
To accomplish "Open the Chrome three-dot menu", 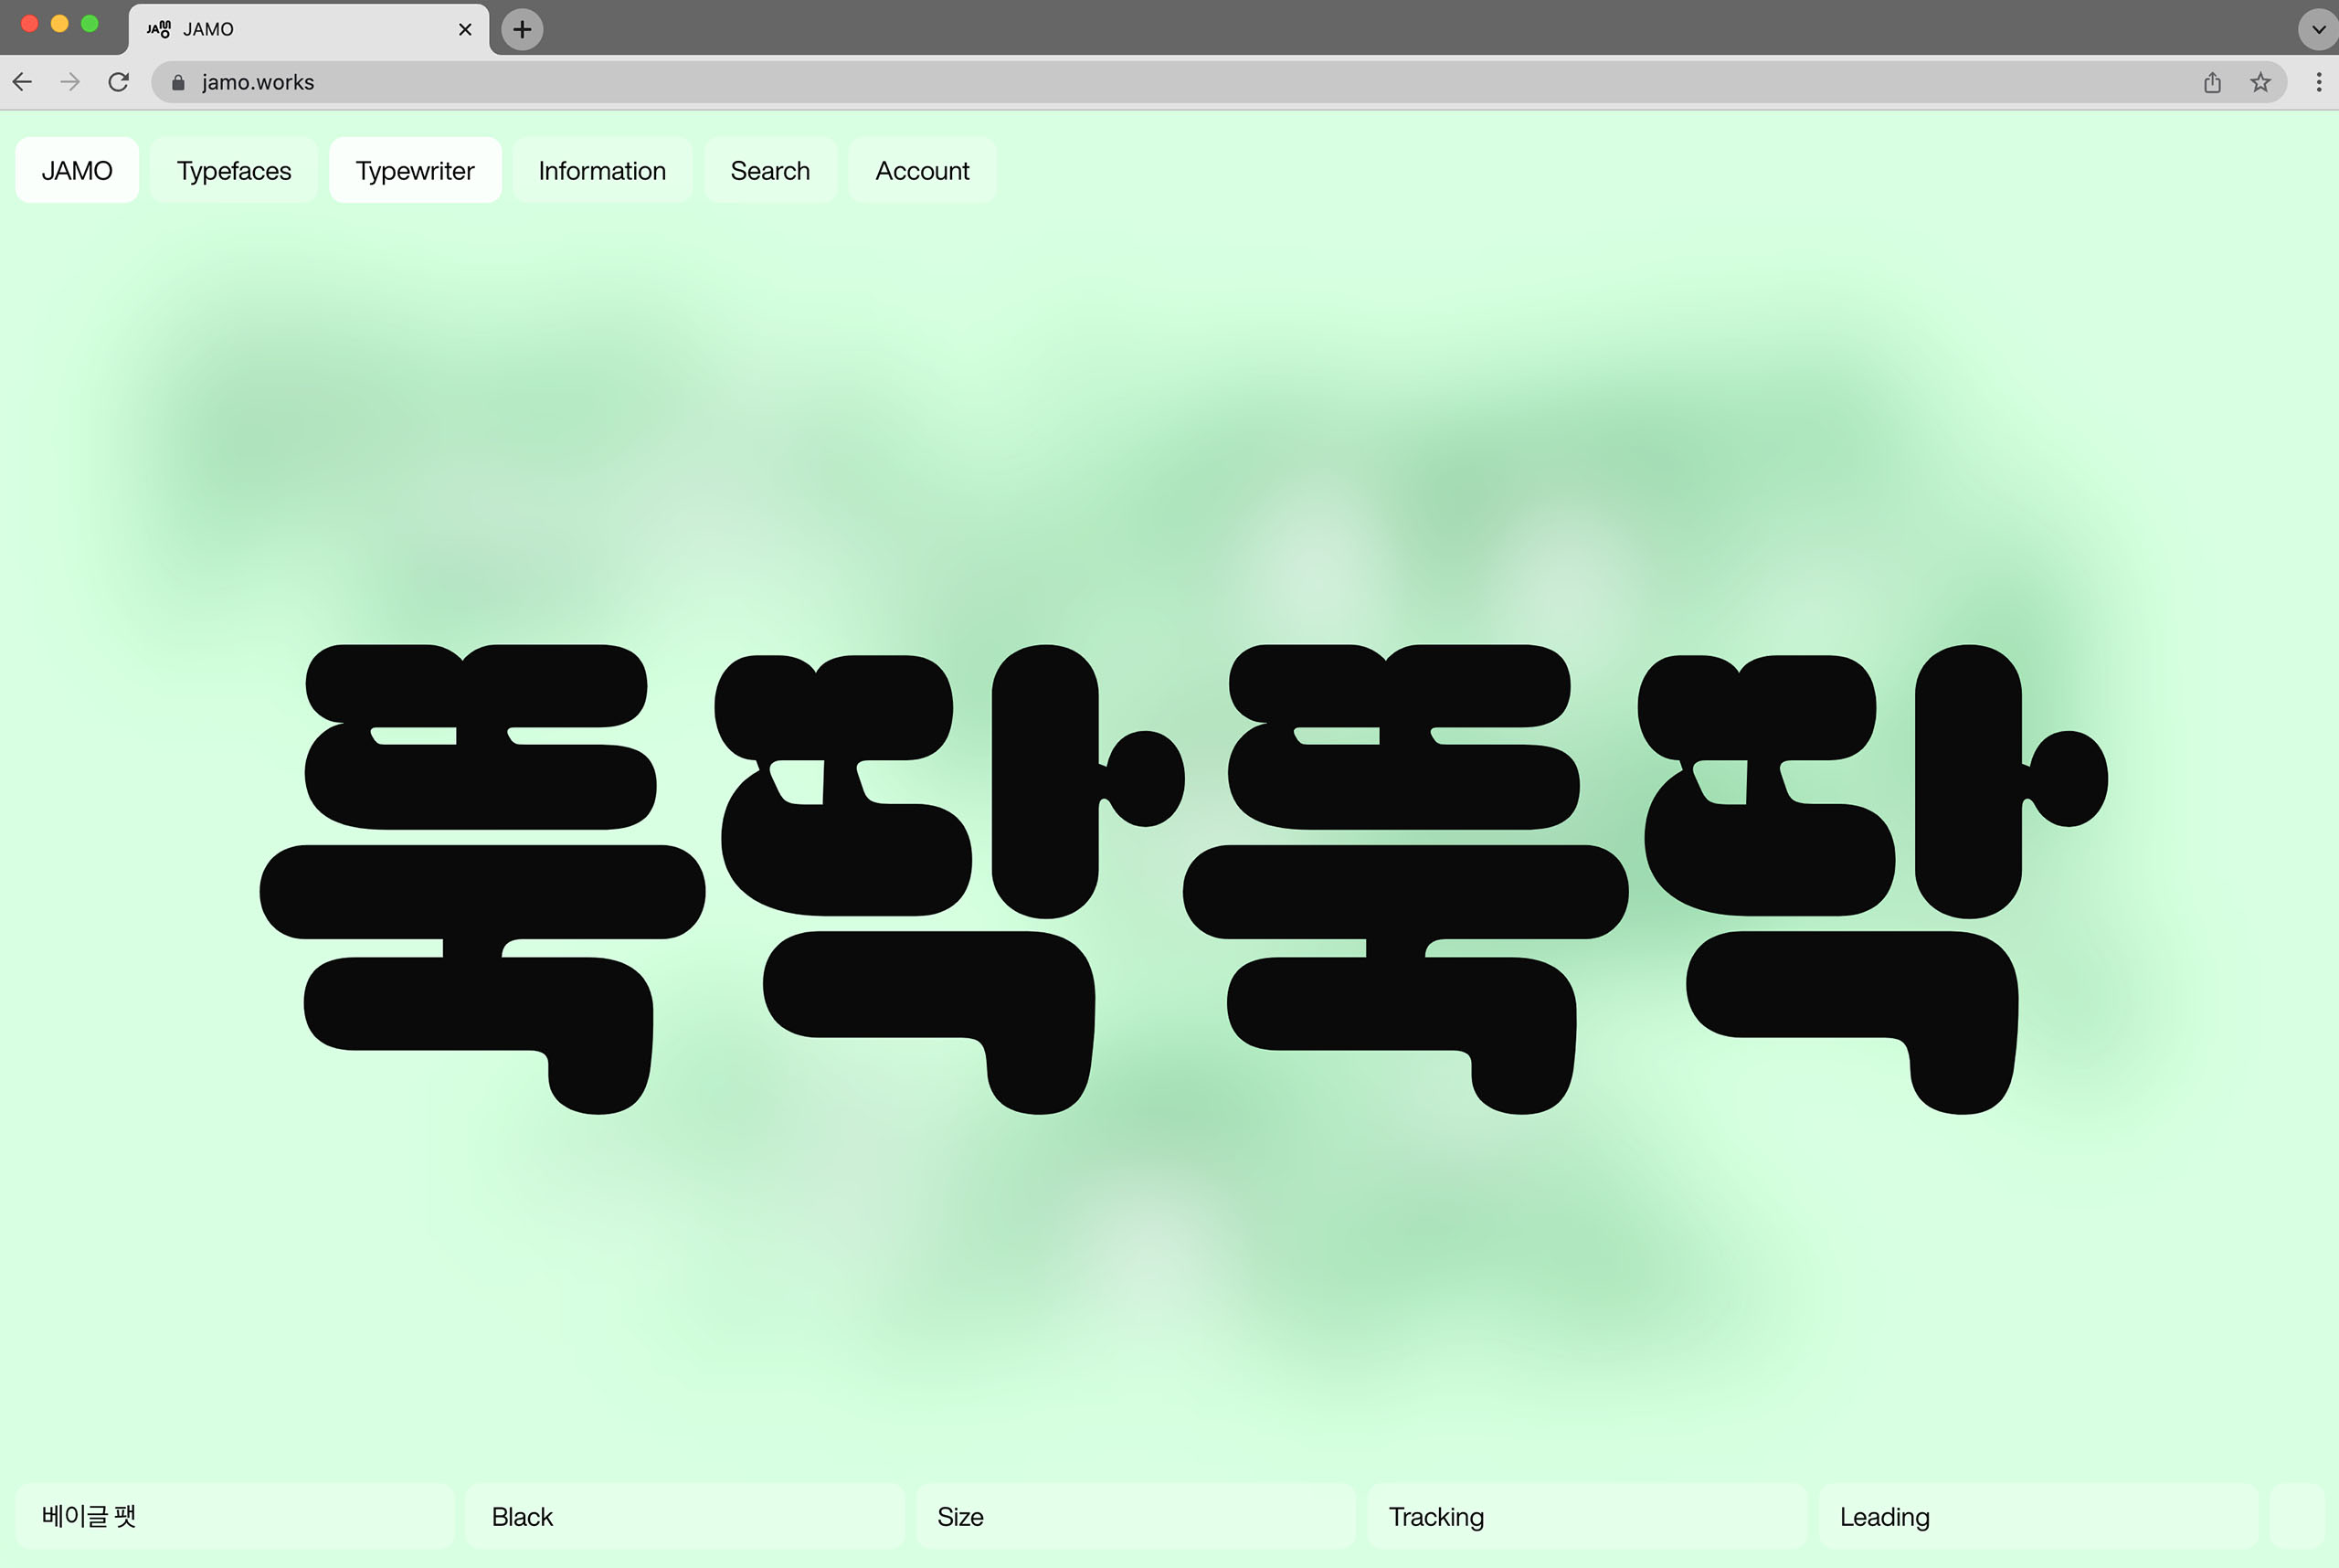I will coord(2318,82).
